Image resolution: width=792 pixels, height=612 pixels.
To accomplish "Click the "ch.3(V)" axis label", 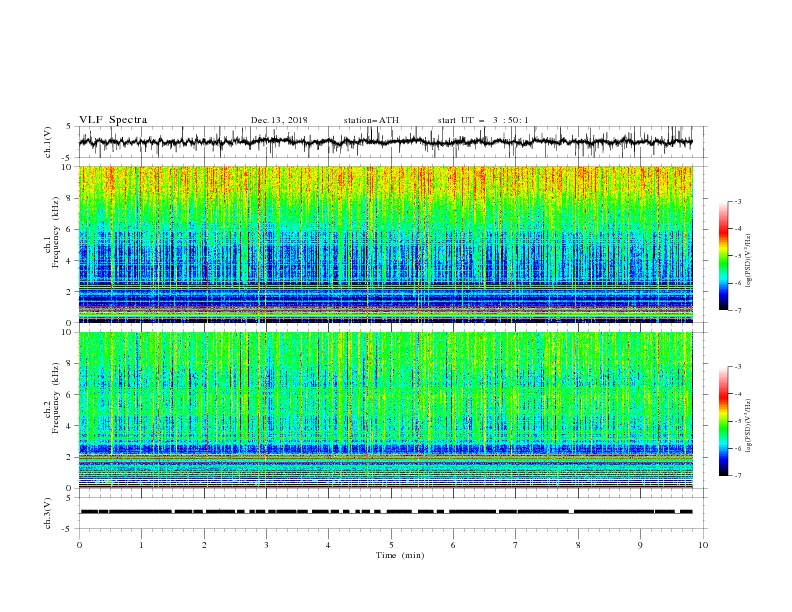I will coord(48,513).
